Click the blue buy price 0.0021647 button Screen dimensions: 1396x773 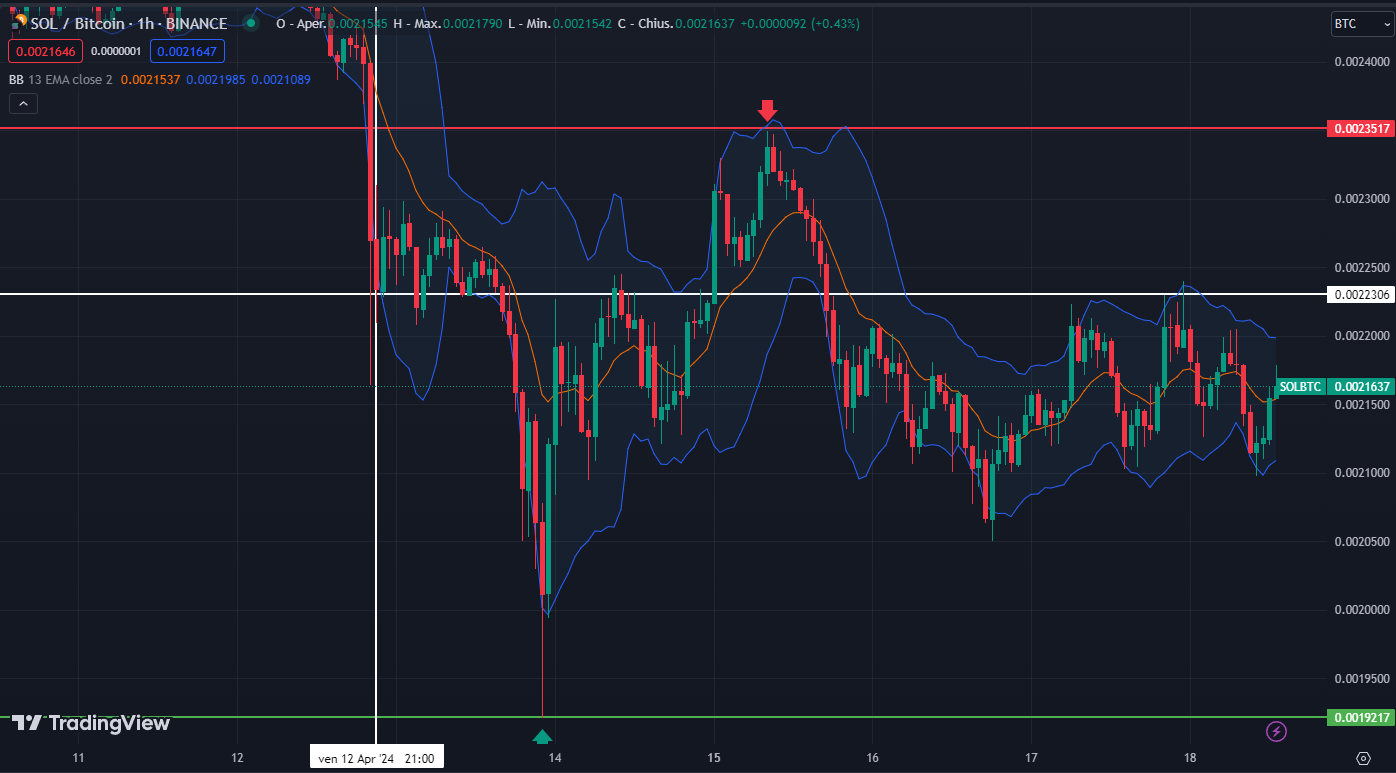tap(187, 51)
